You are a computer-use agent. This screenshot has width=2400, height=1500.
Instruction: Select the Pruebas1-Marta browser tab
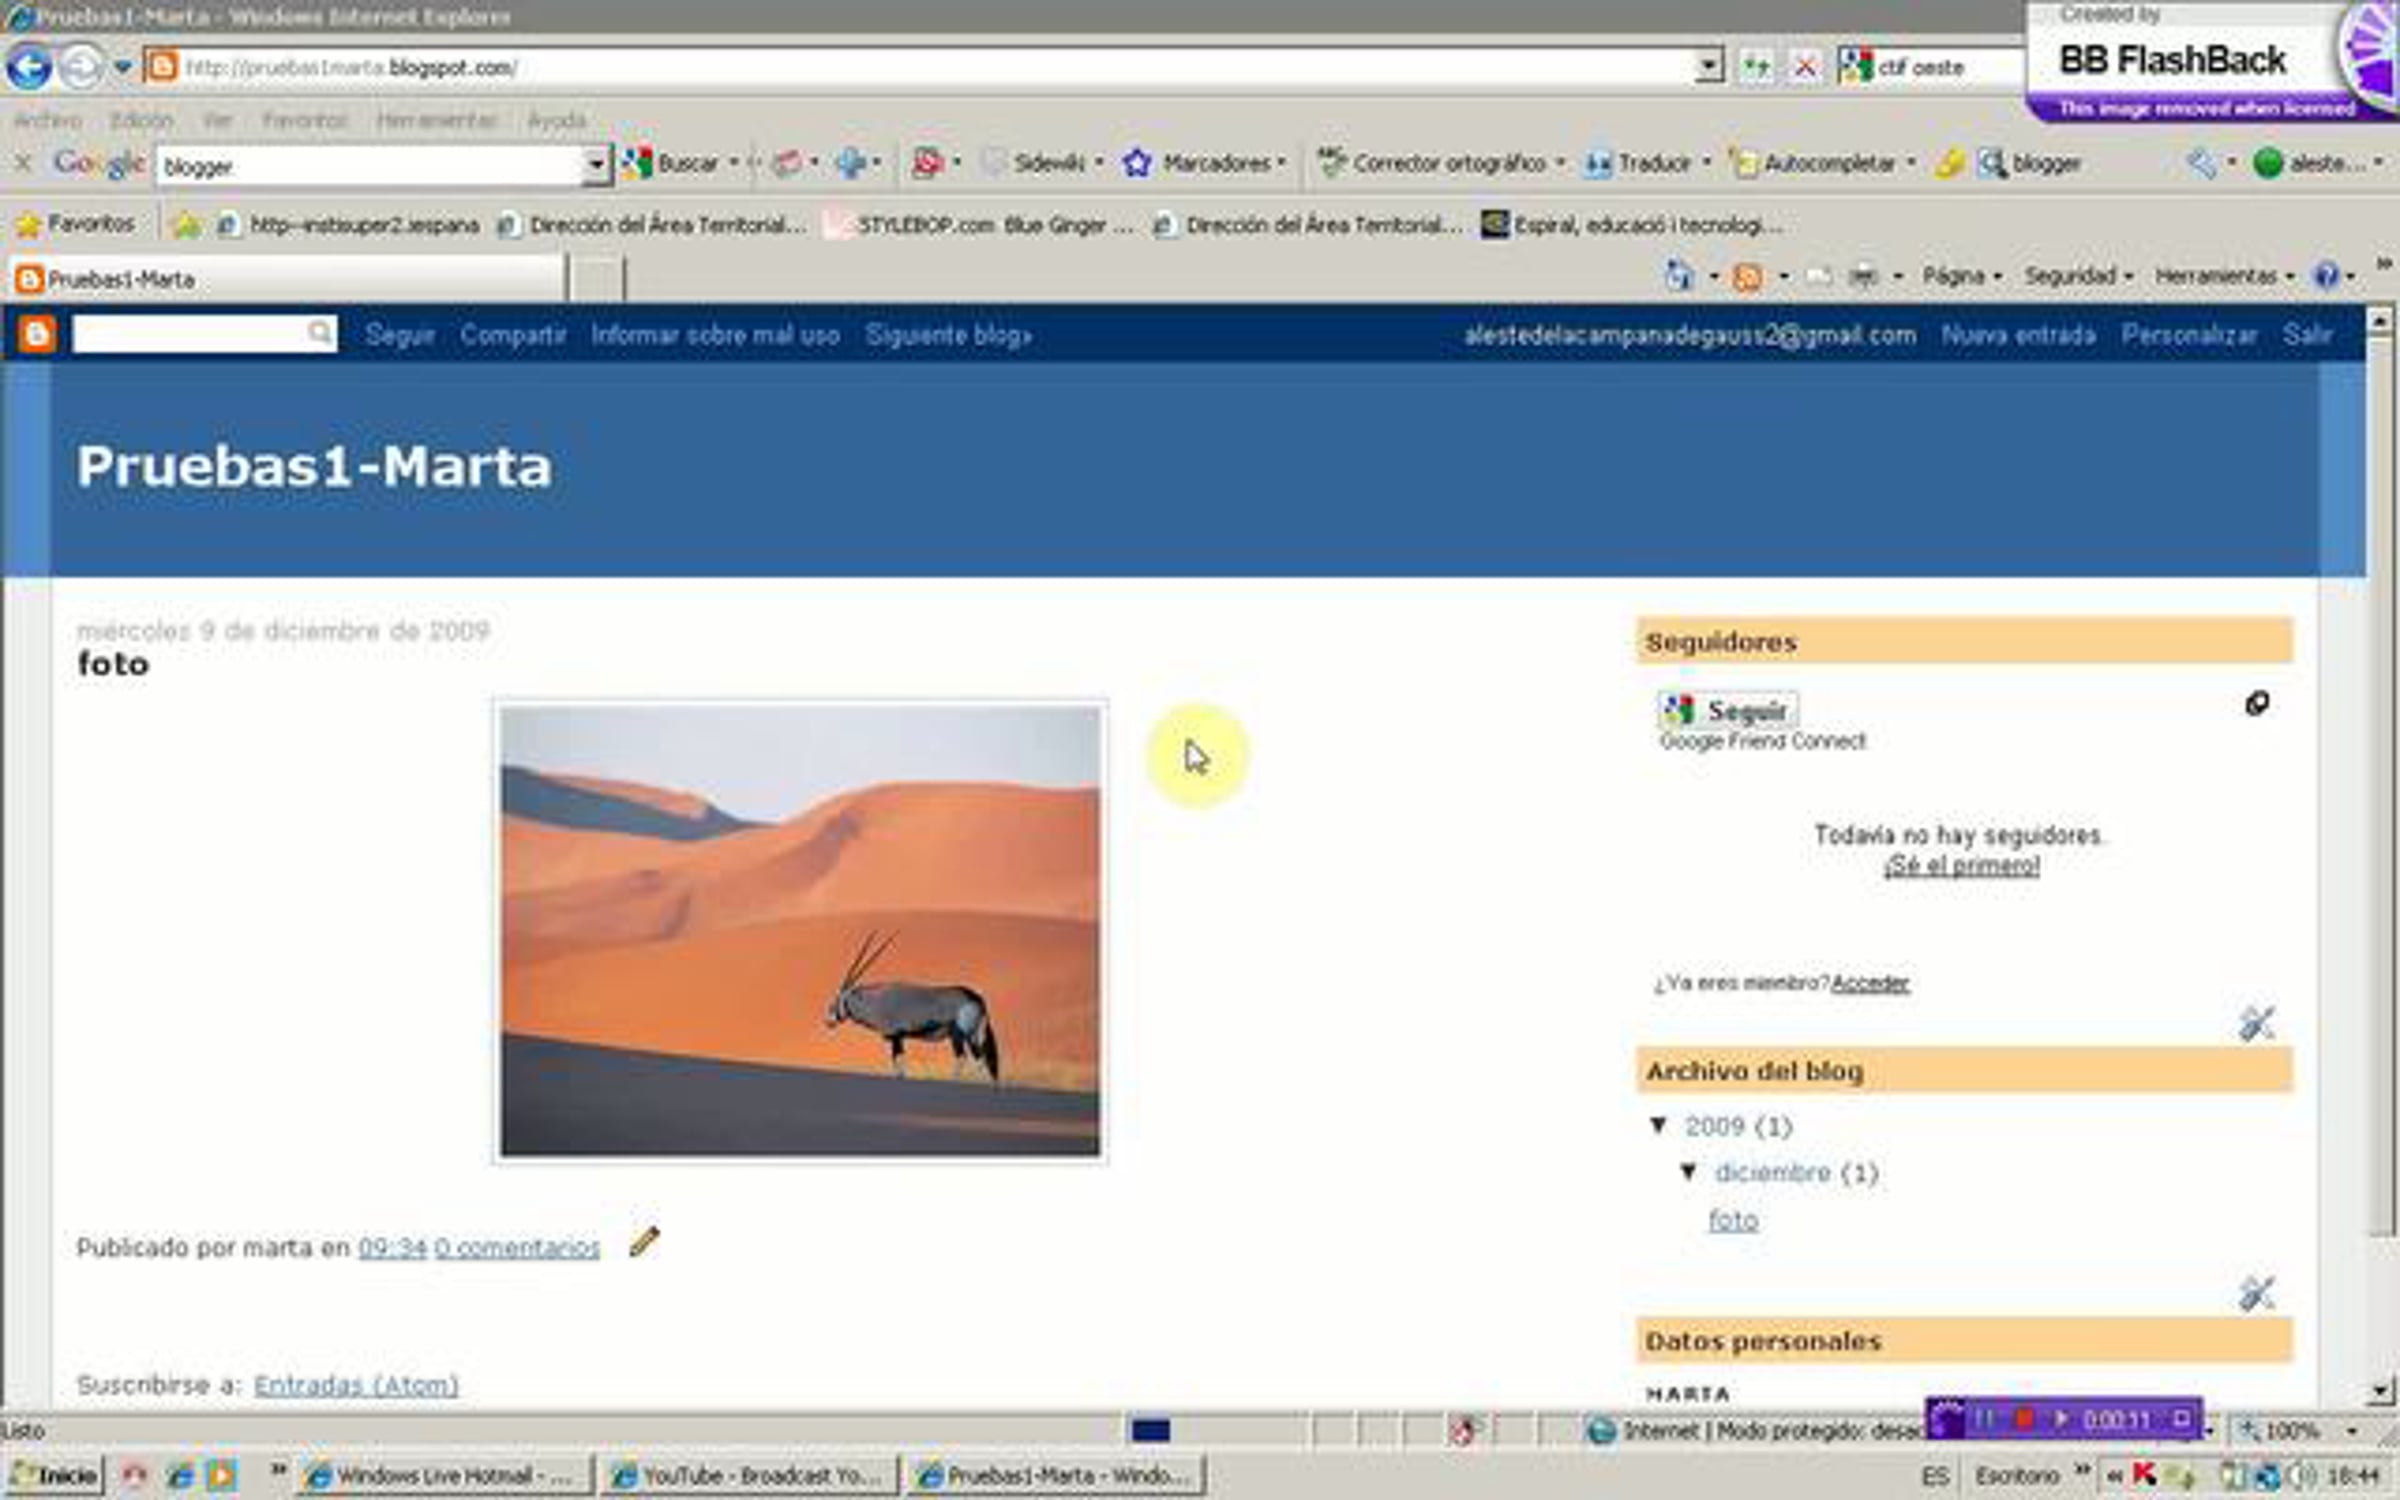(288, 279)
